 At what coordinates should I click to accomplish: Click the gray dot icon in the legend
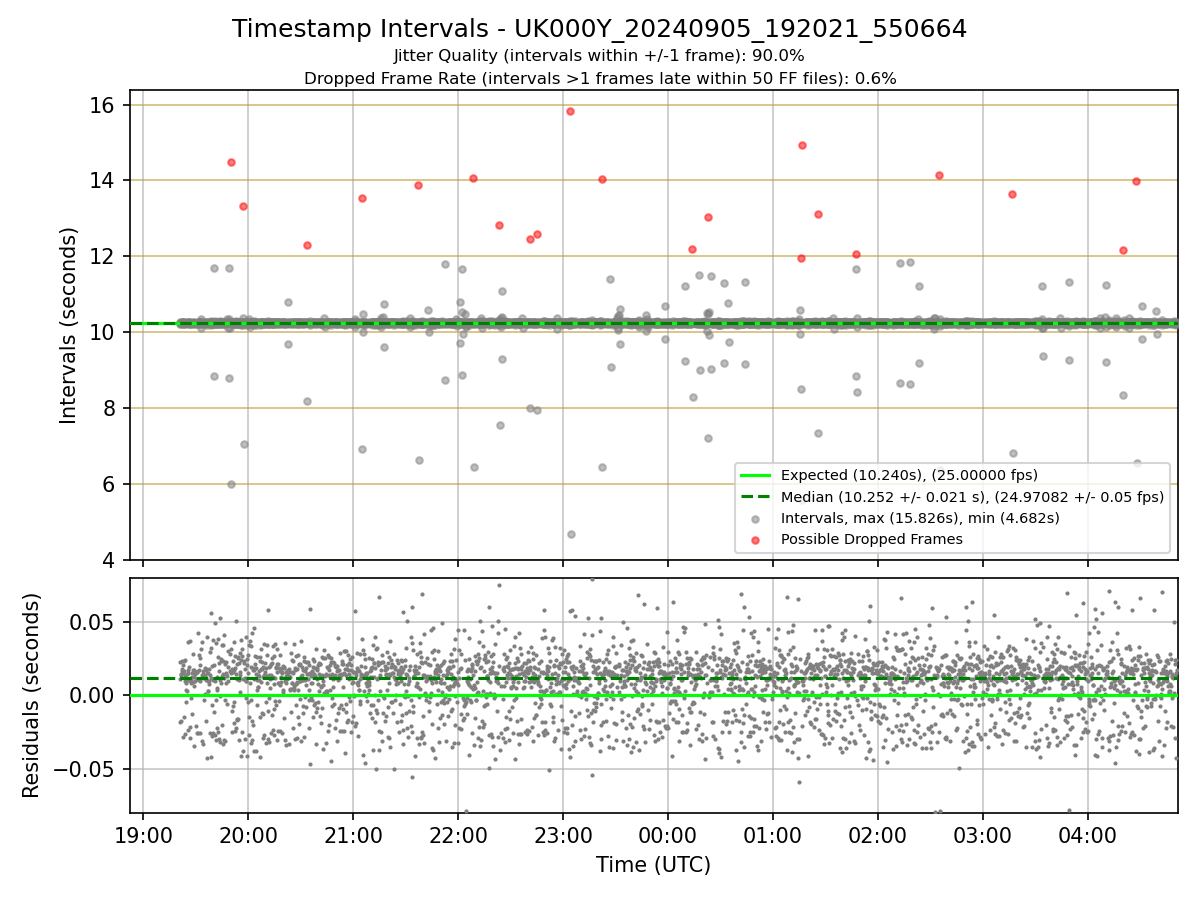click(x=755, y=519)
